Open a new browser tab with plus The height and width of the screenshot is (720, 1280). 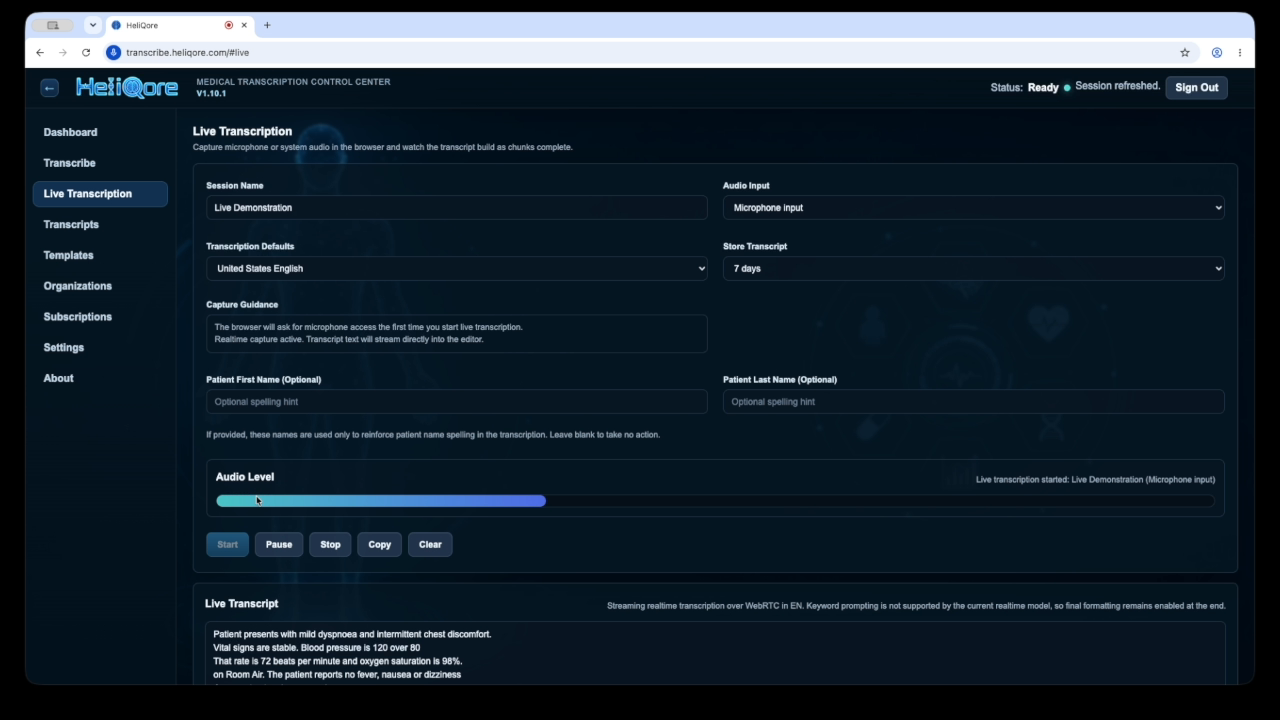(267, 25)
